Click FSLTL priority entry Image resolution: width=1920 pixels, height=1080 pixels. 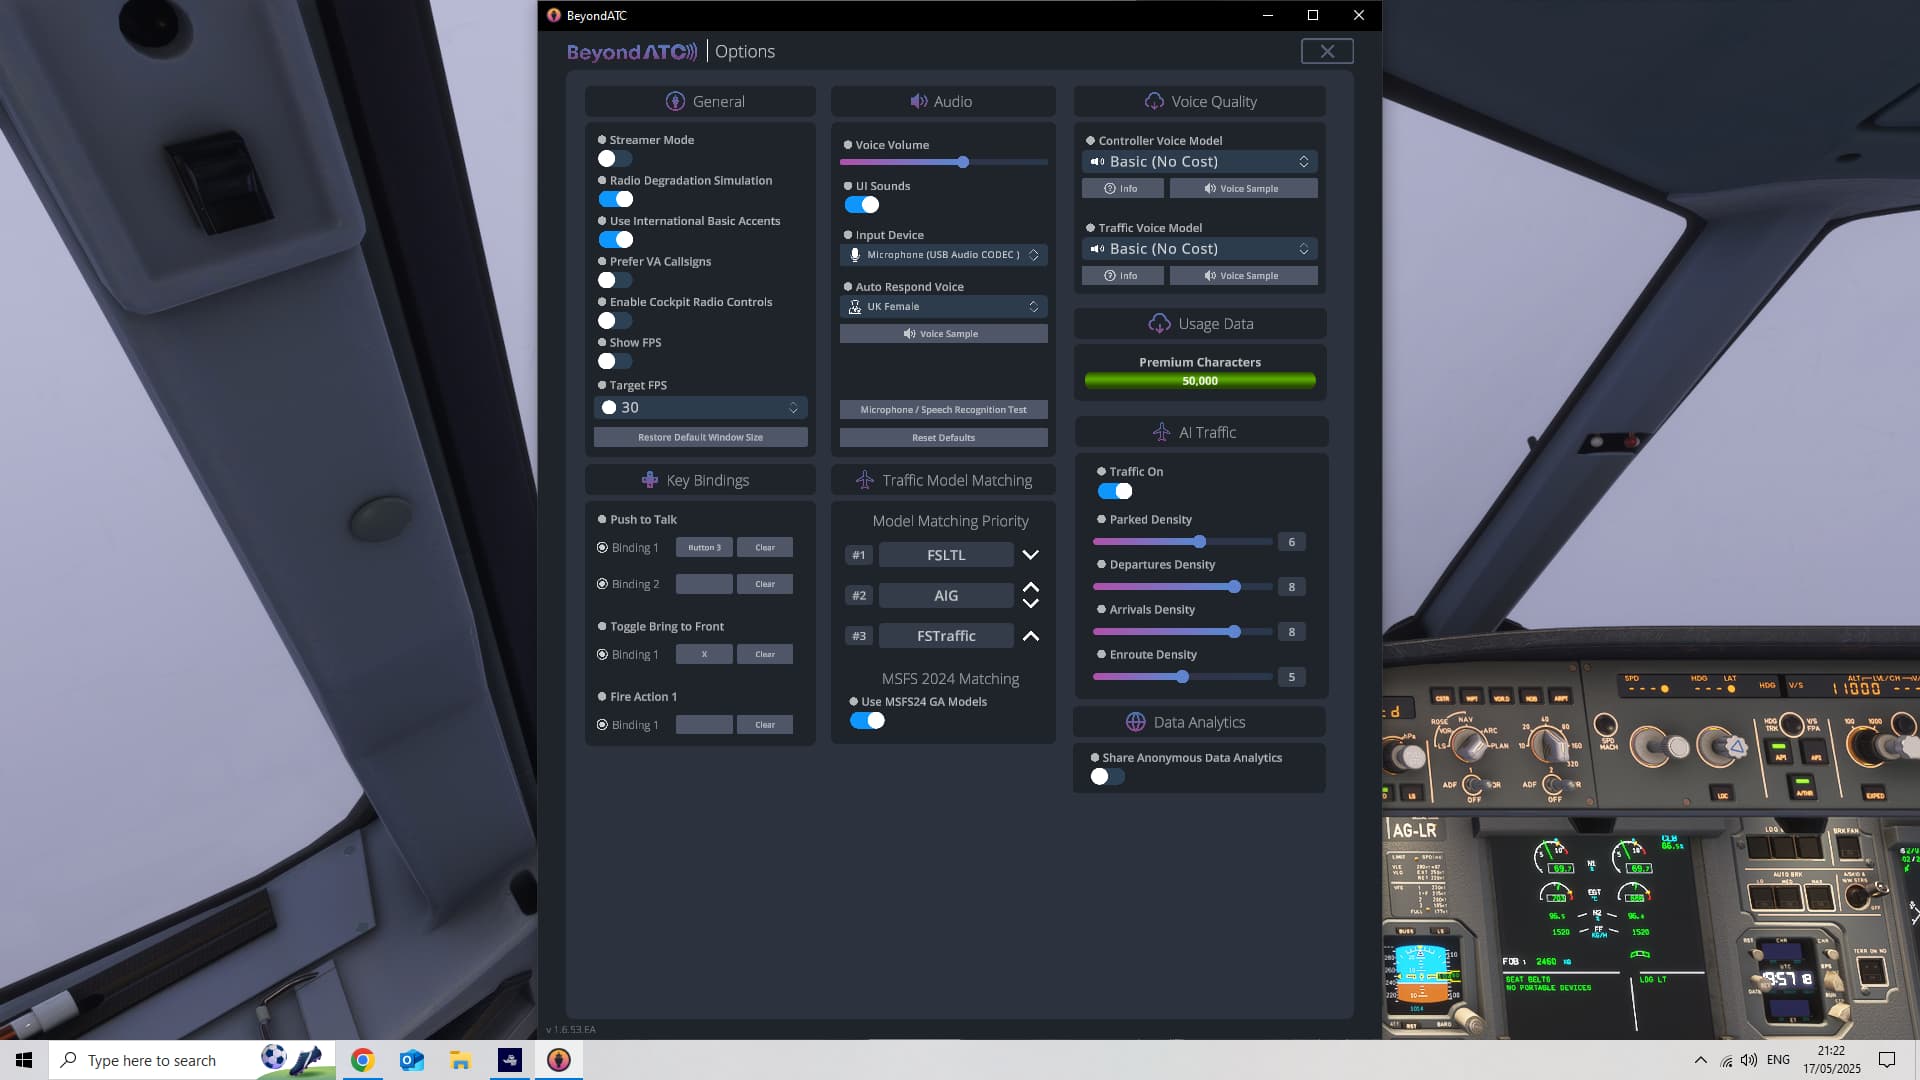(946, 555)
